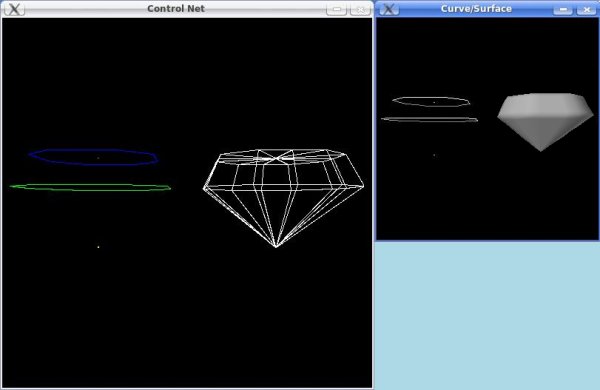Viewport: 600px width, 390px height.
Task: Pick the center point inside the blue curve
Action: point(98,158)
